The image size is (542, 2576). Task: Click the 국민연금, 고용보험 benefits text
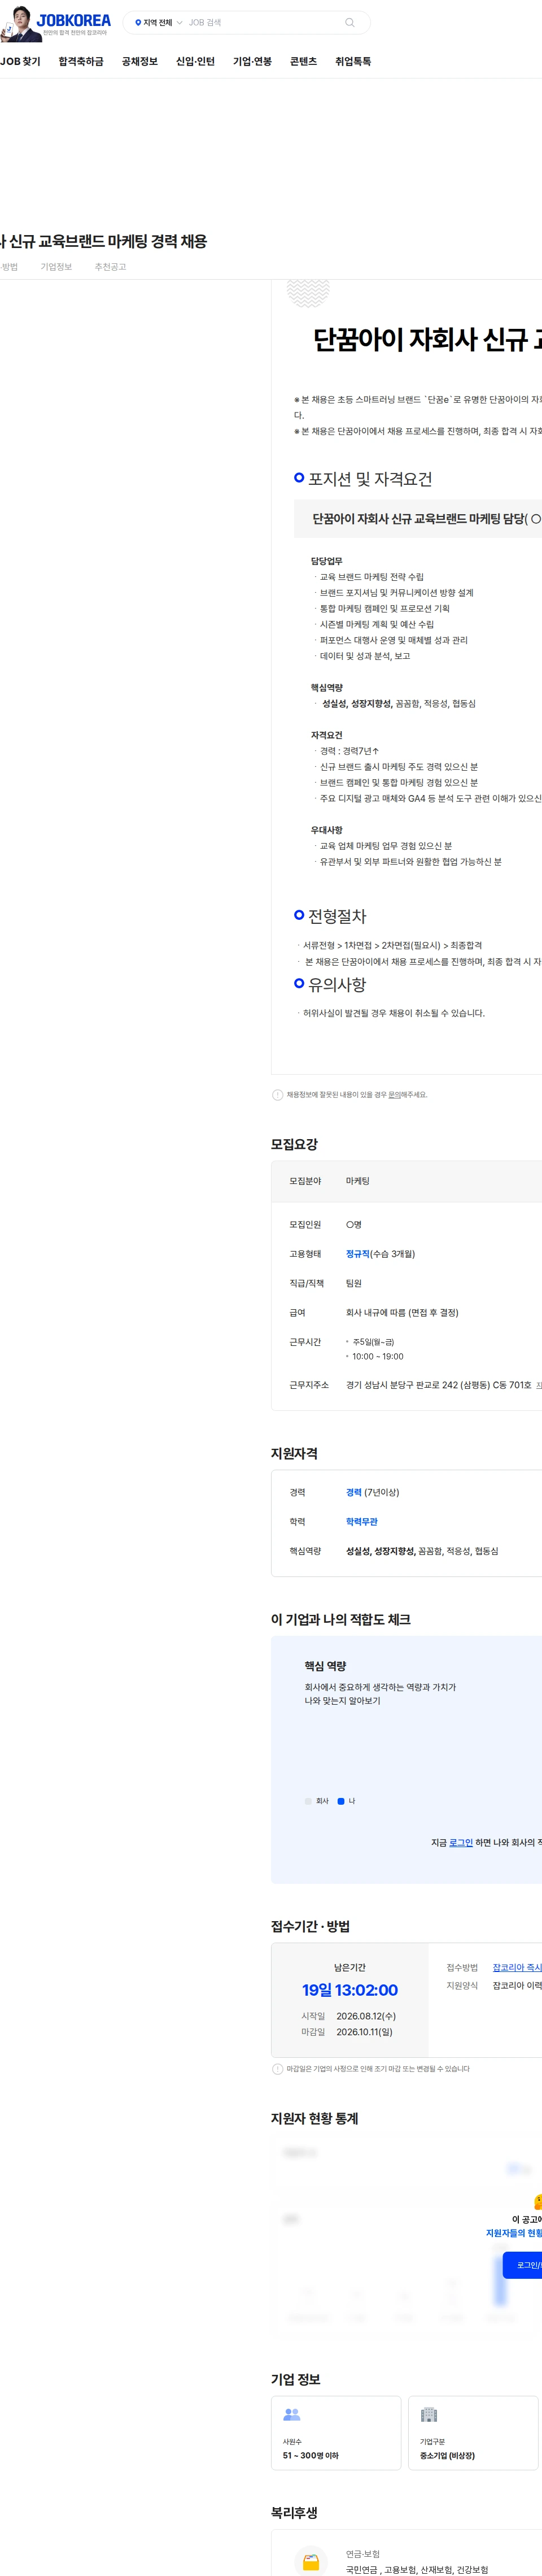417,2569
